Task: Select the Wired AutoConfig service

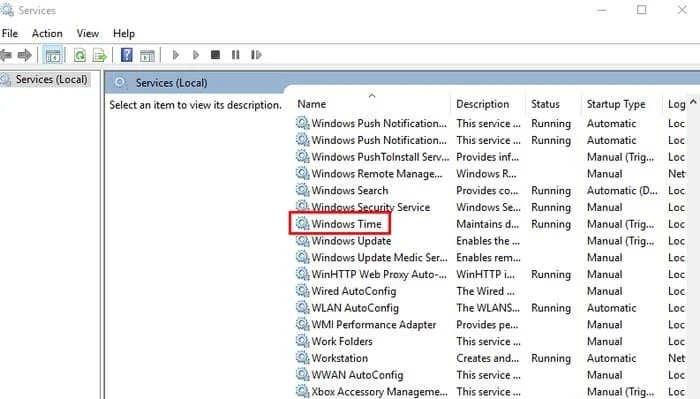Action: pyautogui.click(x=354, y=291)
